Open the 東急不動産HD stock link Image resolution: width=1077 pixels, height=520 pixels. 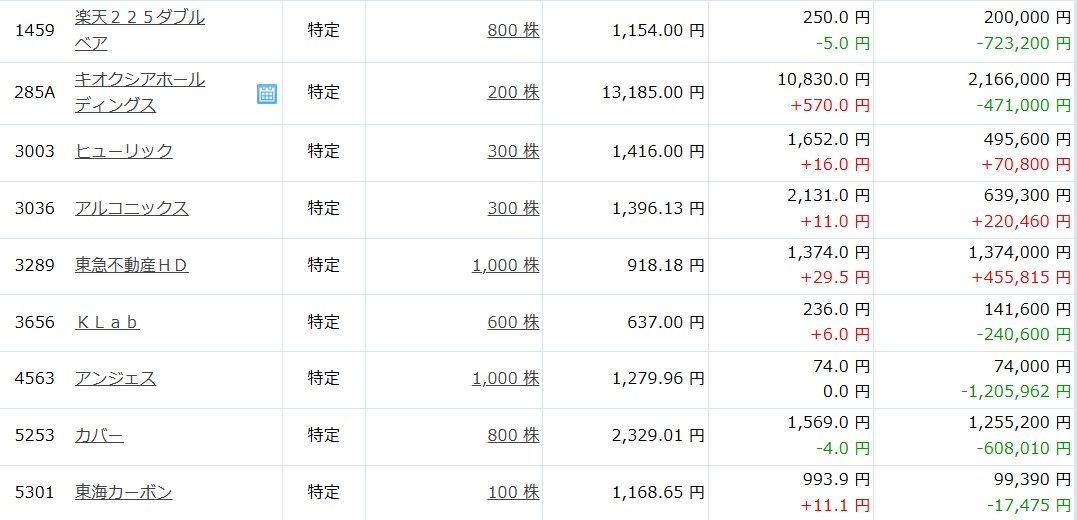(132, 265)
